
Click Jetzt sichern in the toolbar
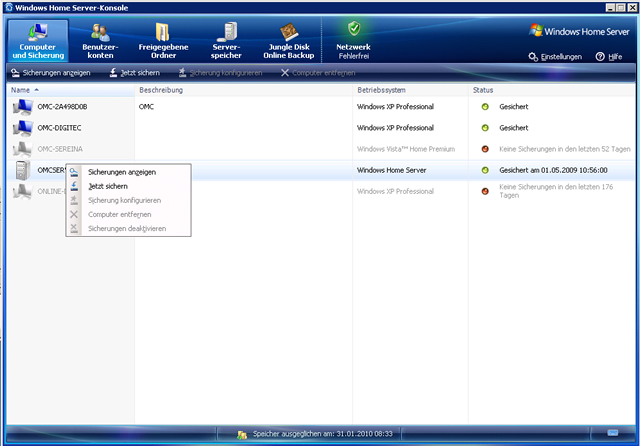point(135,73)
